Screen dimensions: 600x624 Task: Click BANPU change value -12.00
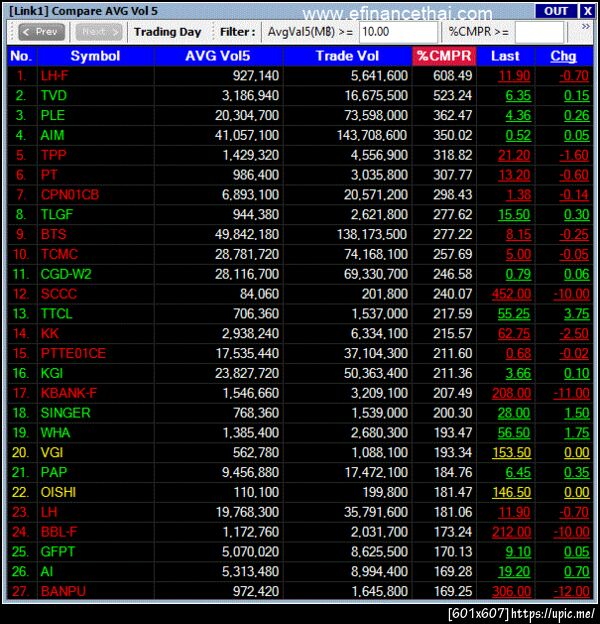pos(571,591)
